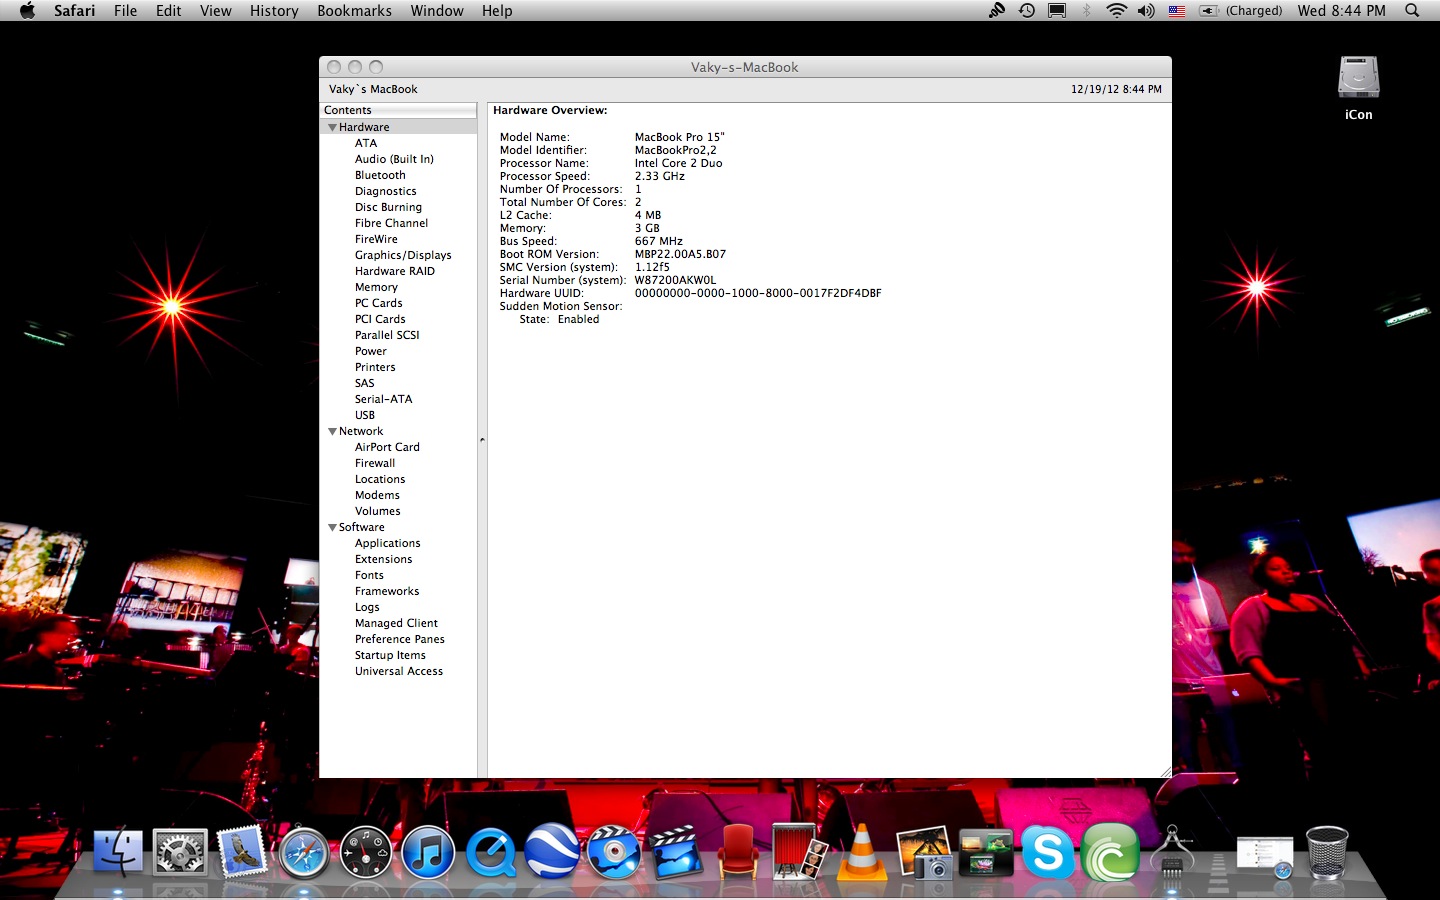The height and width of the screenshot is (900, 1440).
Task: Collapse the Hardware disclosure triangle
Action: (332, 128)
